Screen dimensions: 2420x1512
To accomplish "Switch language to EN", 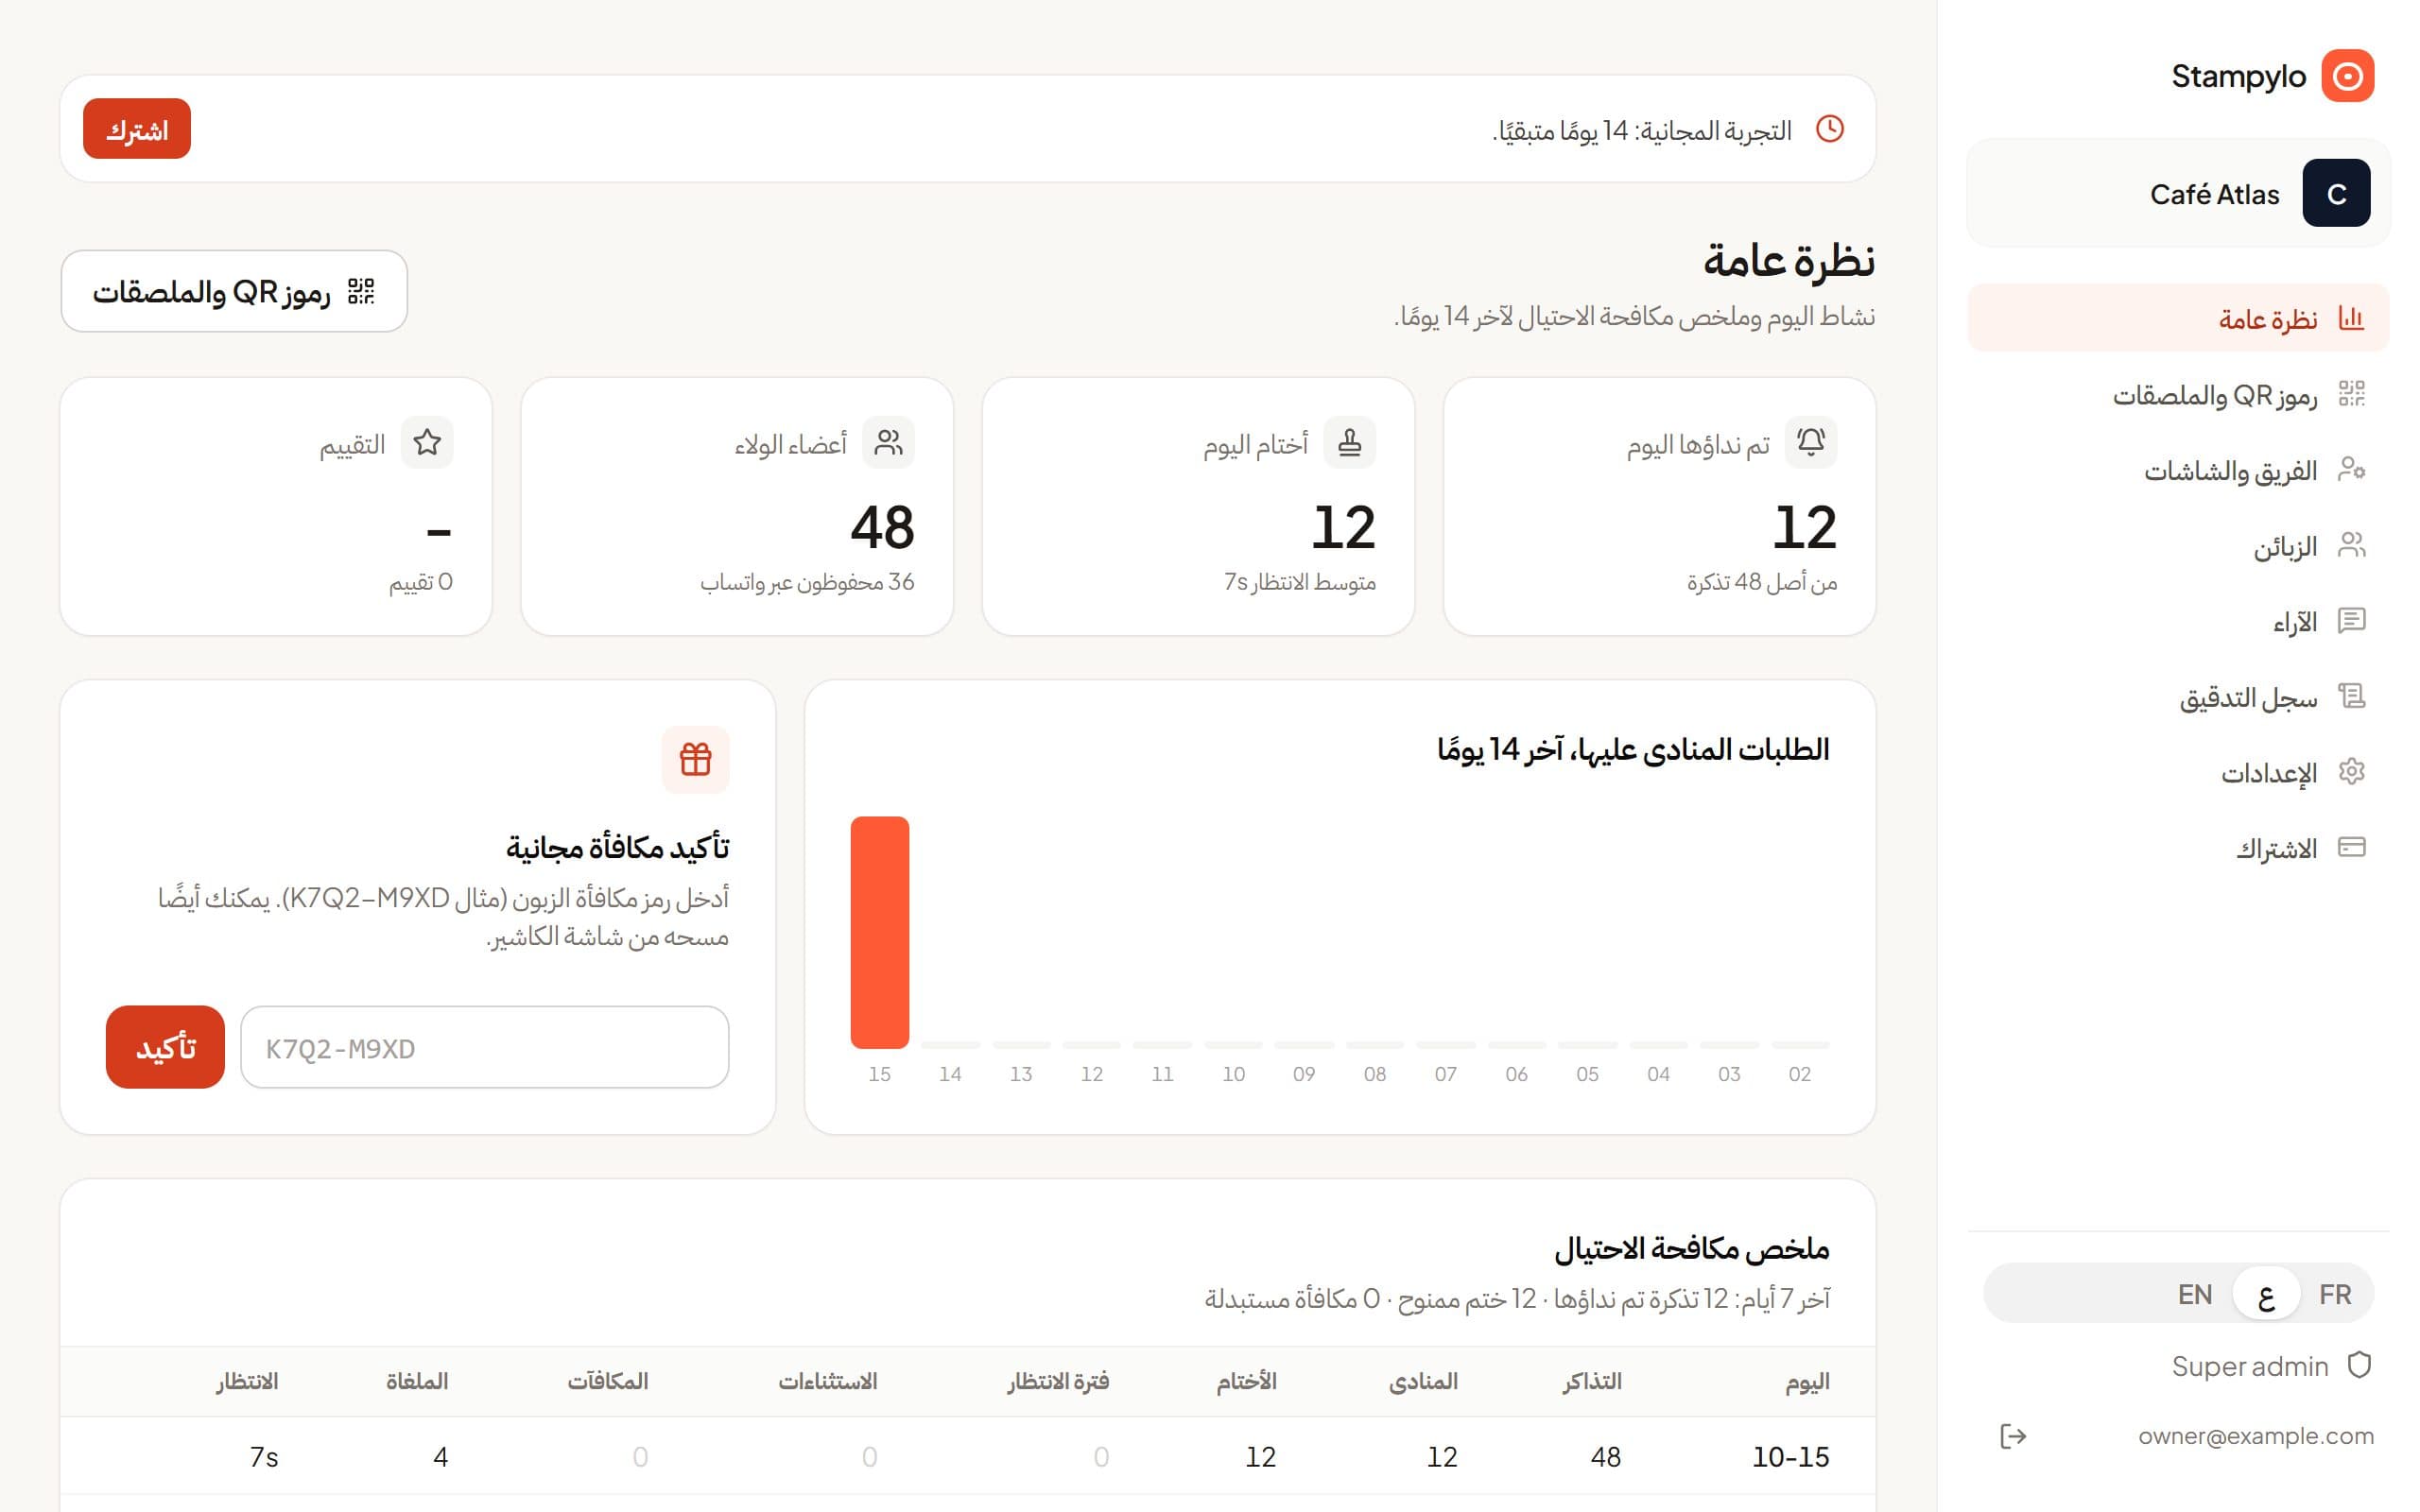I will tap(2195, 1294).
